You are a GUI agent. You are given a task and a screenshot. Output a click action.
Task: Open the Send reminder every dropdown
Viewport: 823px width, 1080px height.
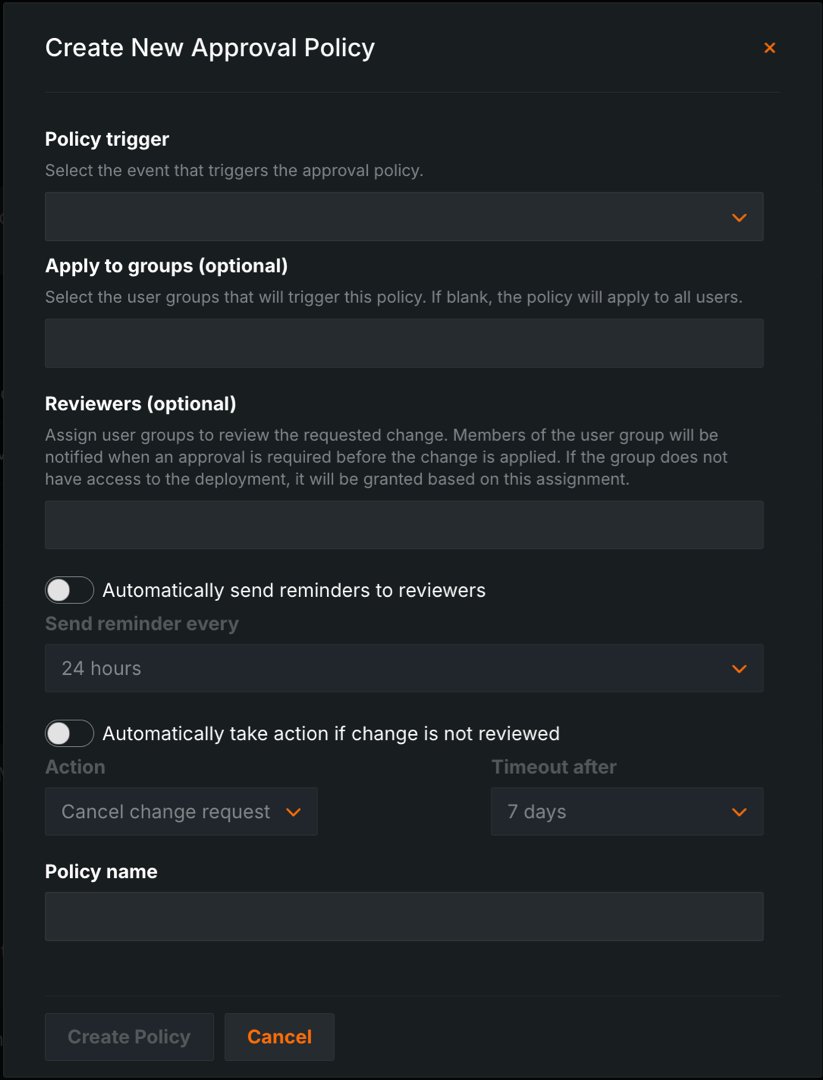pyautogui.click(x=403, y=668)
